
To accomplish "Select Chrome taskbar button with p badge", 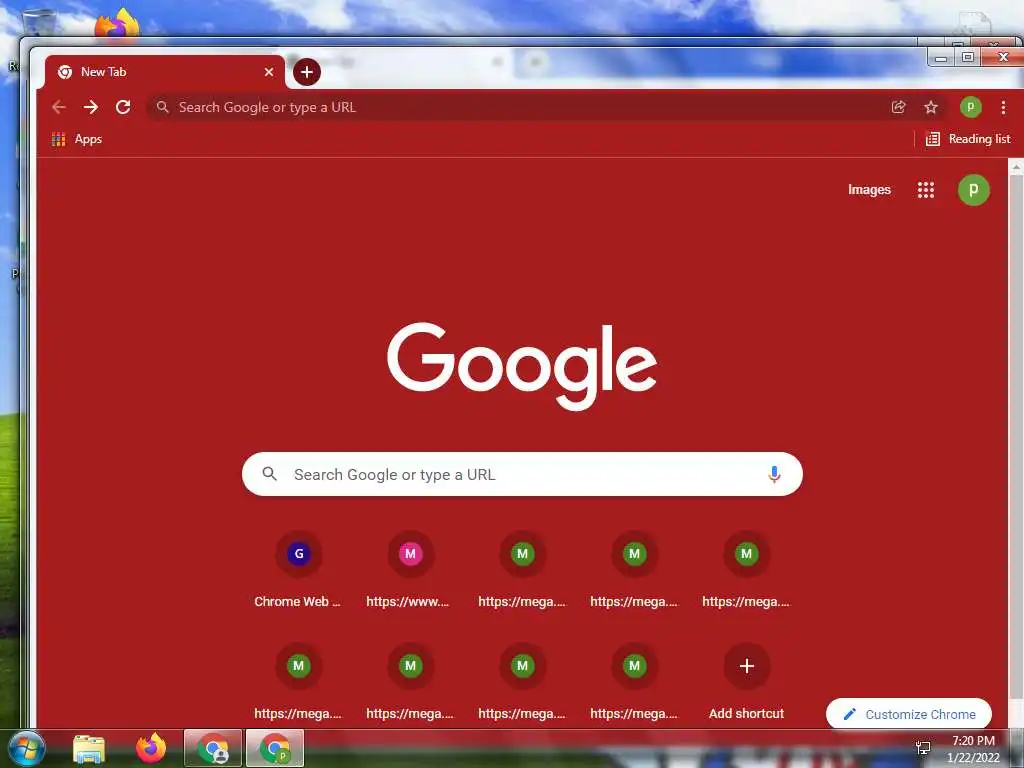I will 275,748.
